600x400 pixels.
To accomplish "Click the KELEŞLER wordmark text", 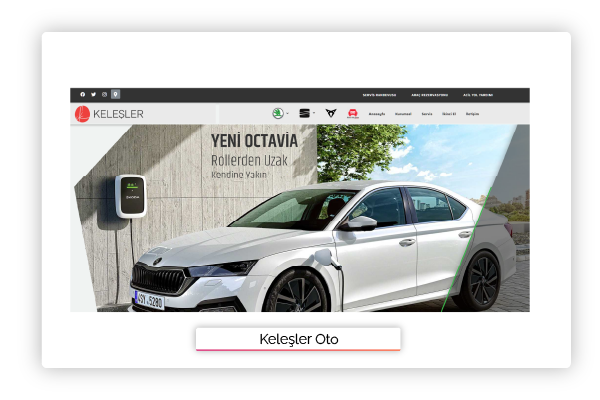I will 118,114.
